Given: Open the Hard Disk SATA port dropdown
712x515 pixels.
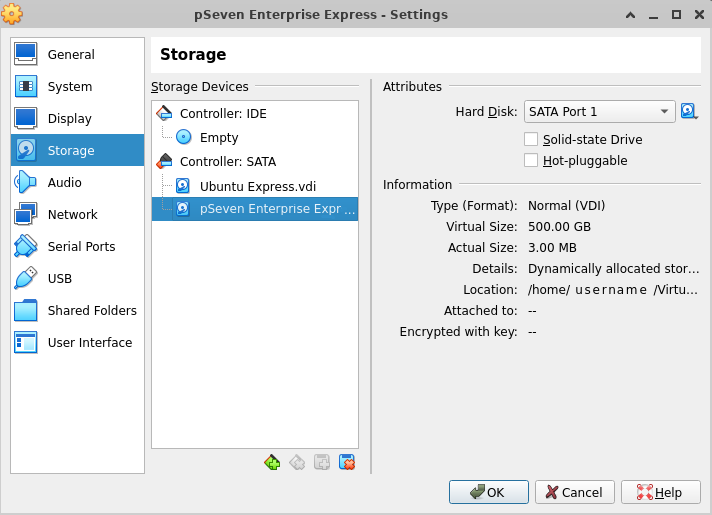Looking at the screenshot, I should coord(599,111).
